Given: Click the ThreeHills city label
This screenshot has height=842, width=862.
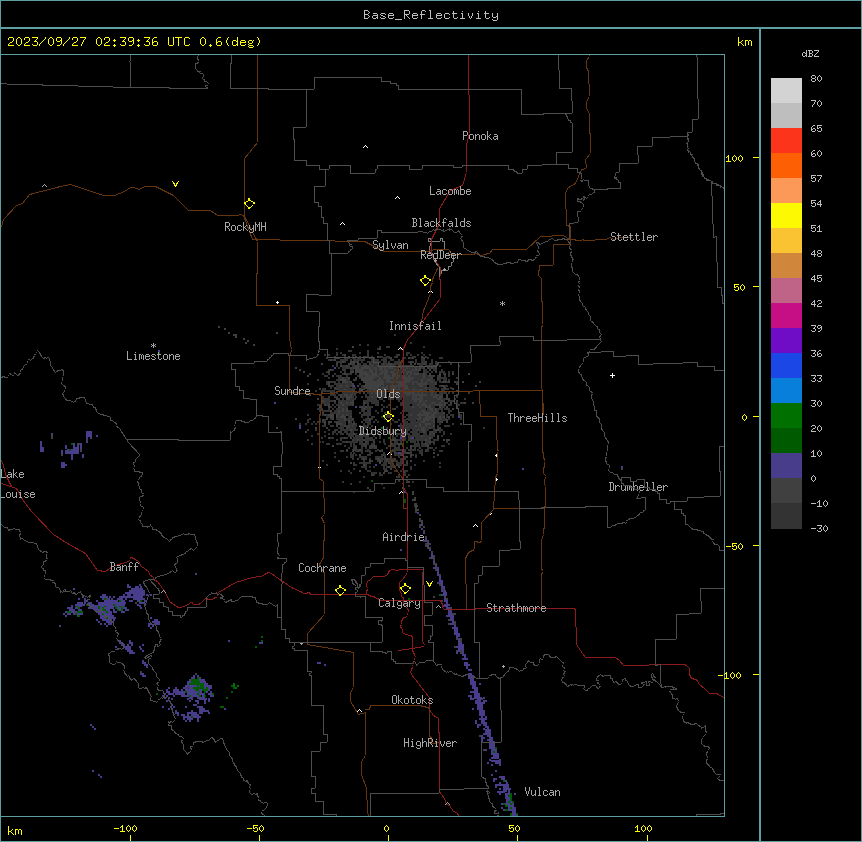Looking at the screenshot, I should 537,418.
